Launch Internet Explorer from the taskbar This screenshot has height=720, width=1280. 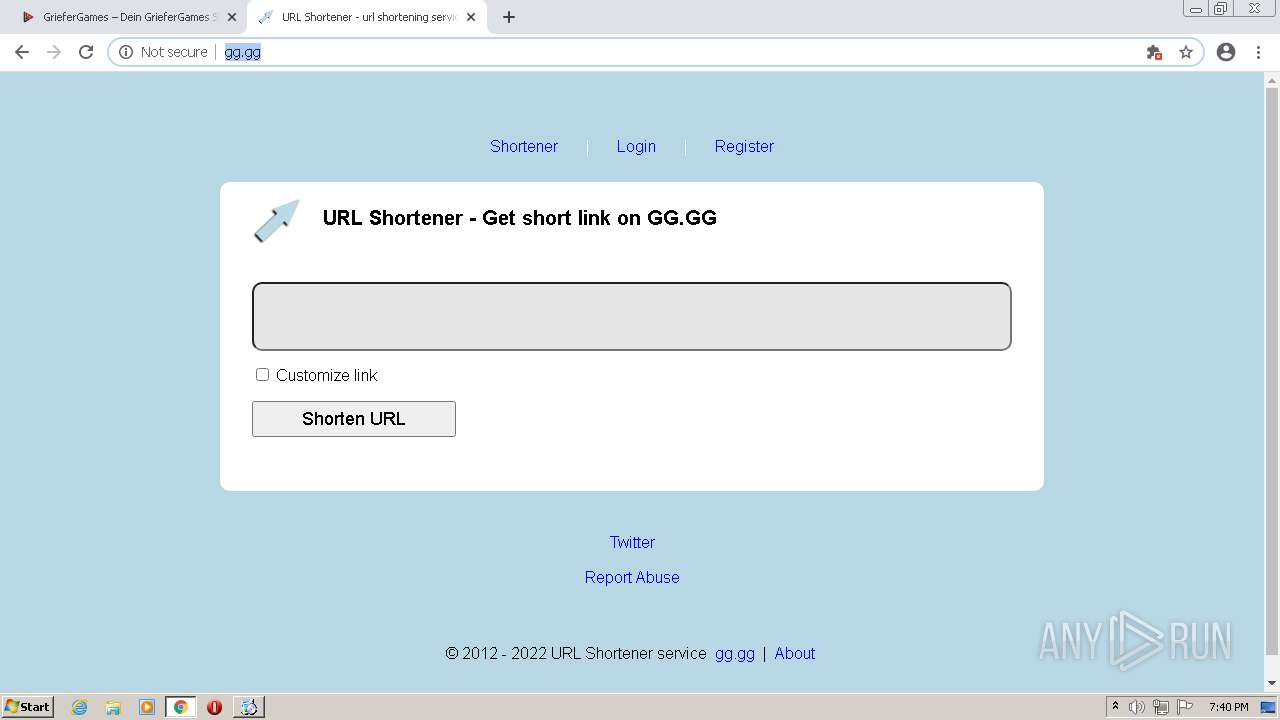[80, 707]
